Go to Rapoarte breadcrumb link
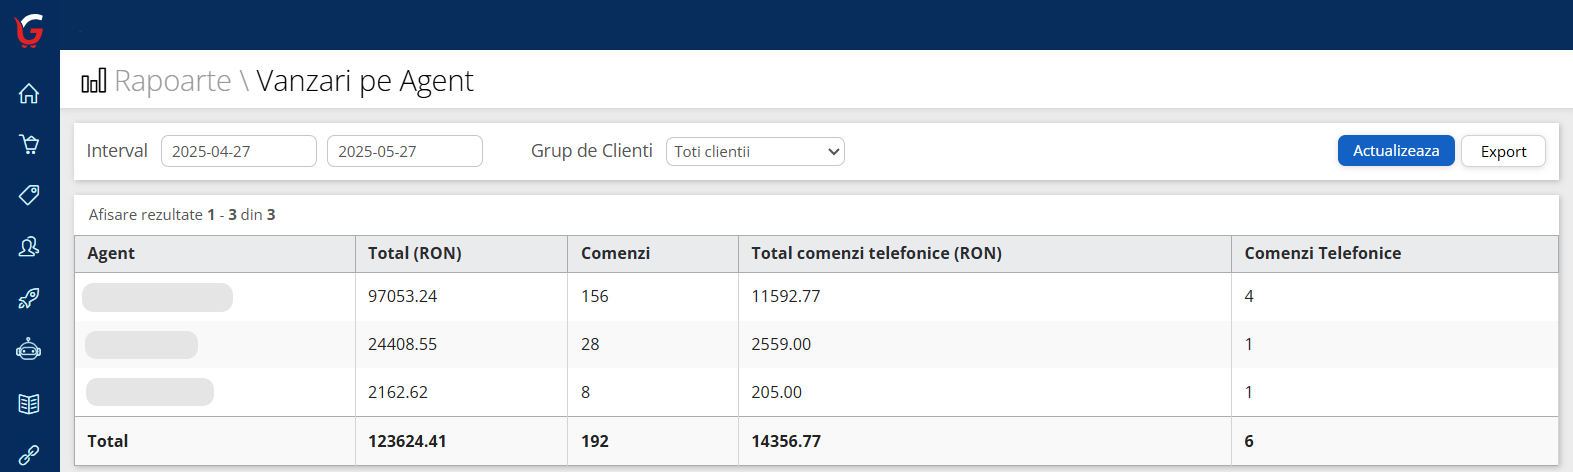 tap(173, 81)
